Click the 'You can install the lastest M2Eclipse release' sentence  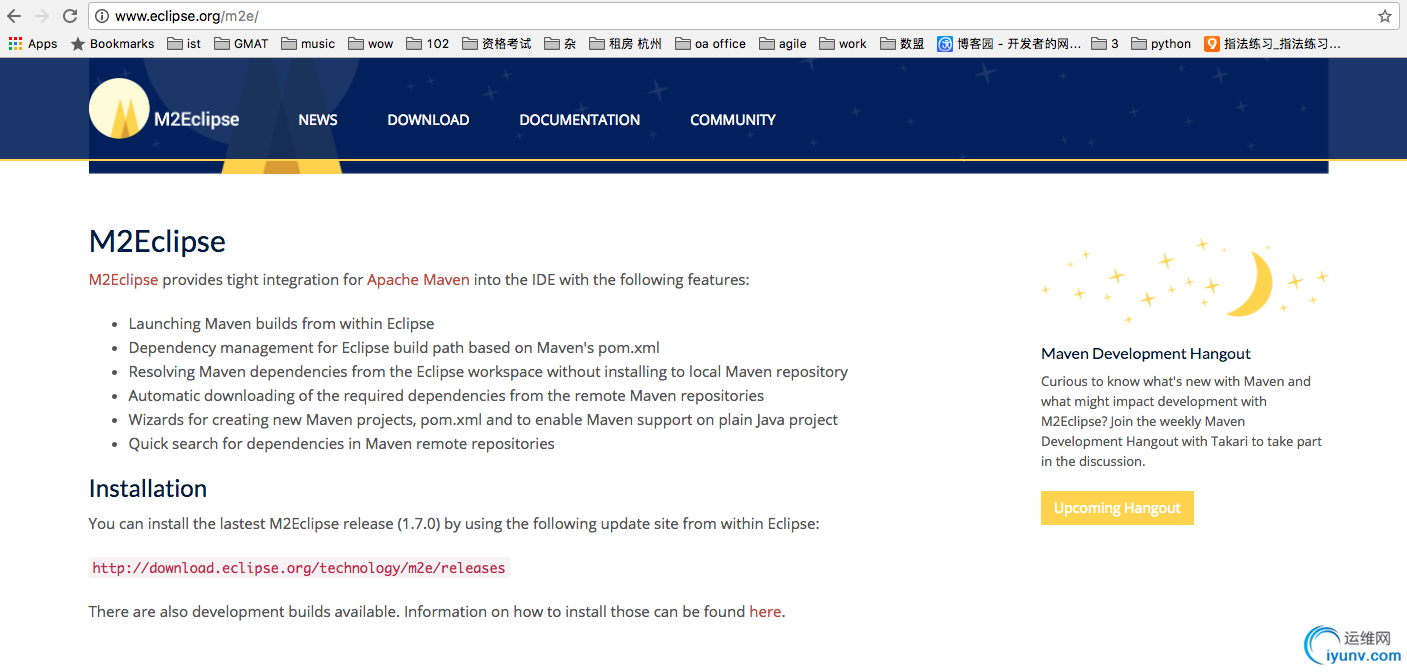click(x=454, y=524)
